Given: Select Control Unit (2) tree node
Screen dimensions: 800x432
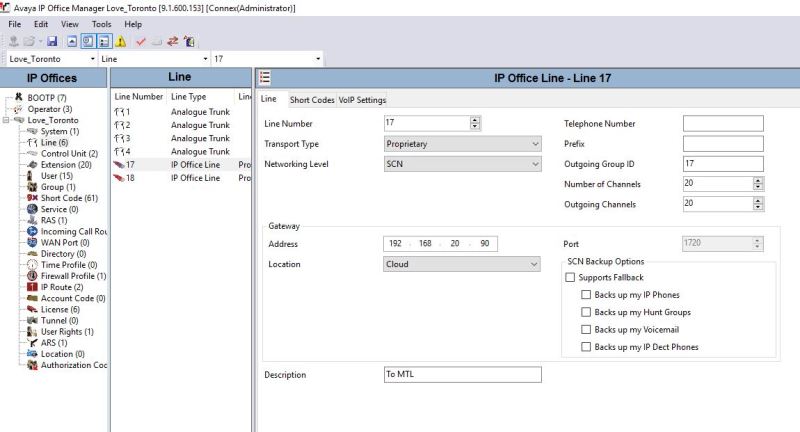Looking at the screenshot, I should (69, 154).
